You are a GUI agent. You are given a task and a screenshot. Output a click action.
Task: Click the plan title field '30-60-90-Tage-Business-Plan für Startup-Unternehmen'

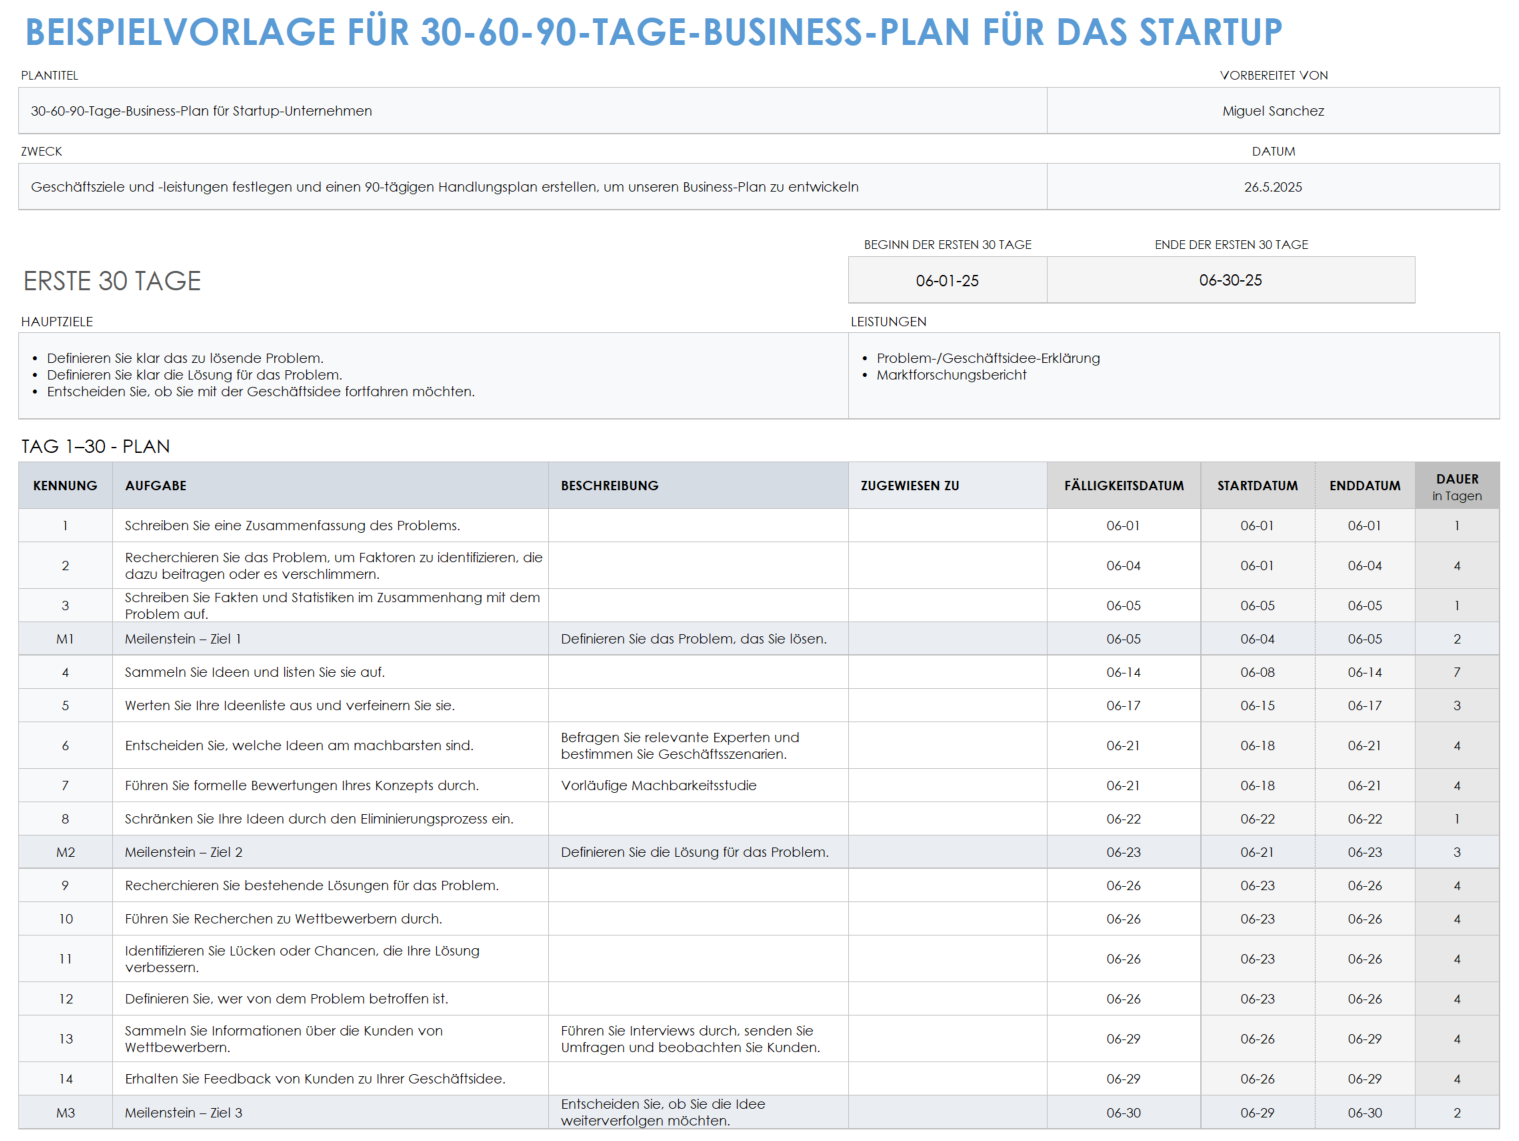point(532,111)
